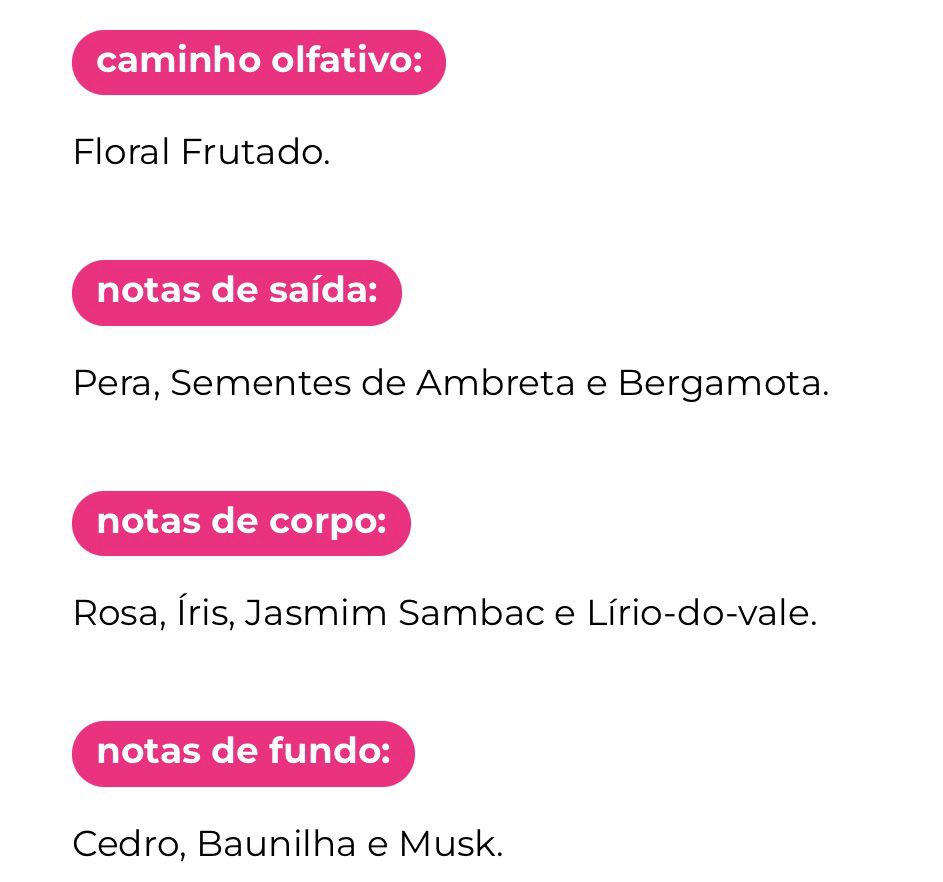Click the word 'Sementes'
The image size is (943, 882).
[260, 383]
